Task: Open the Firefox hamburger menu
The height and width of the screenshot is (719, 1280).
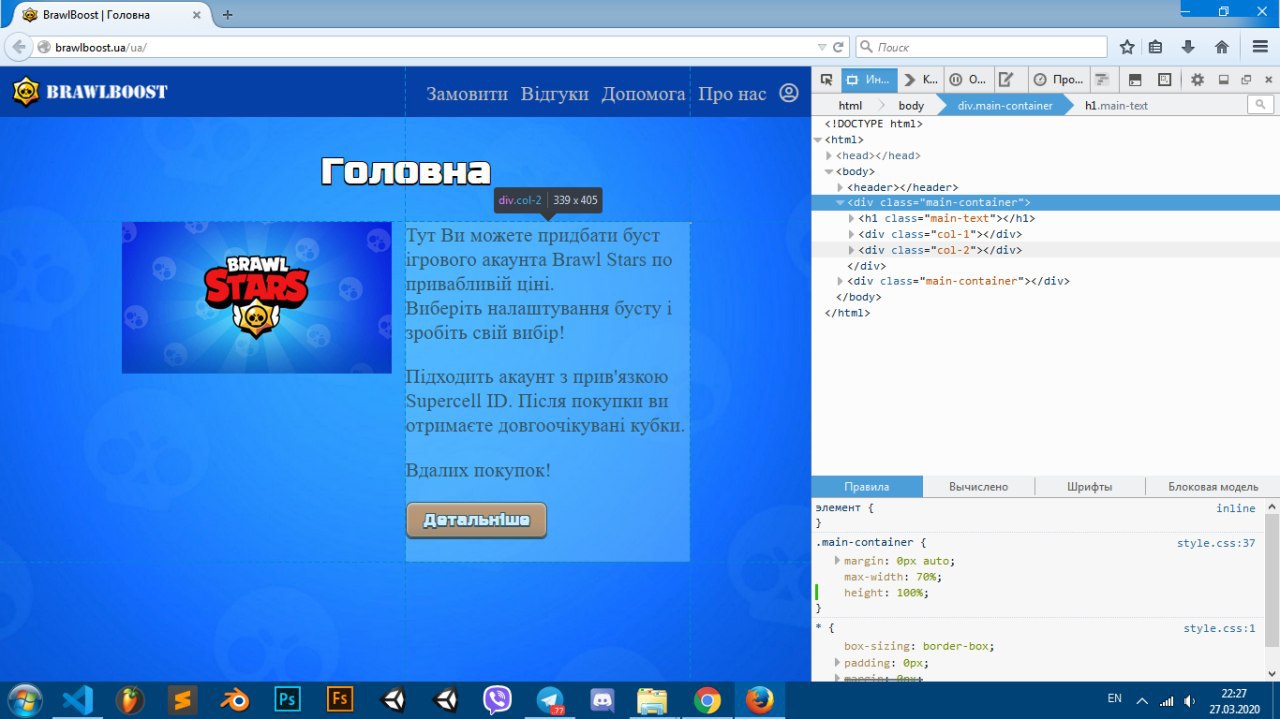Action: click(1260, 47)
